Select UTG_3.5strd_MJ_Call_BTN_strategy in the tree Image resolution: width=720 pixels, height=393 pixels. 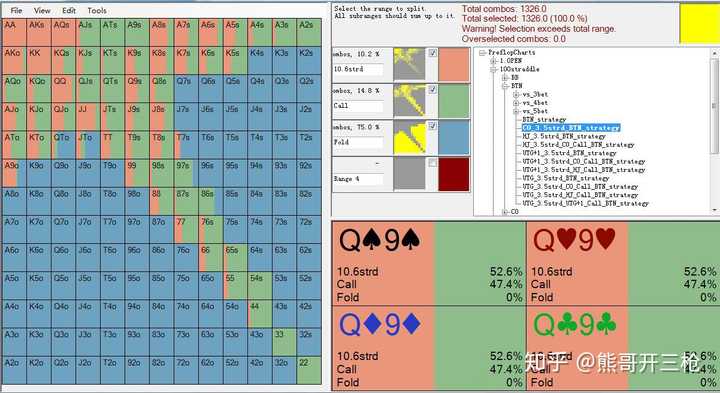pos(580,195)
